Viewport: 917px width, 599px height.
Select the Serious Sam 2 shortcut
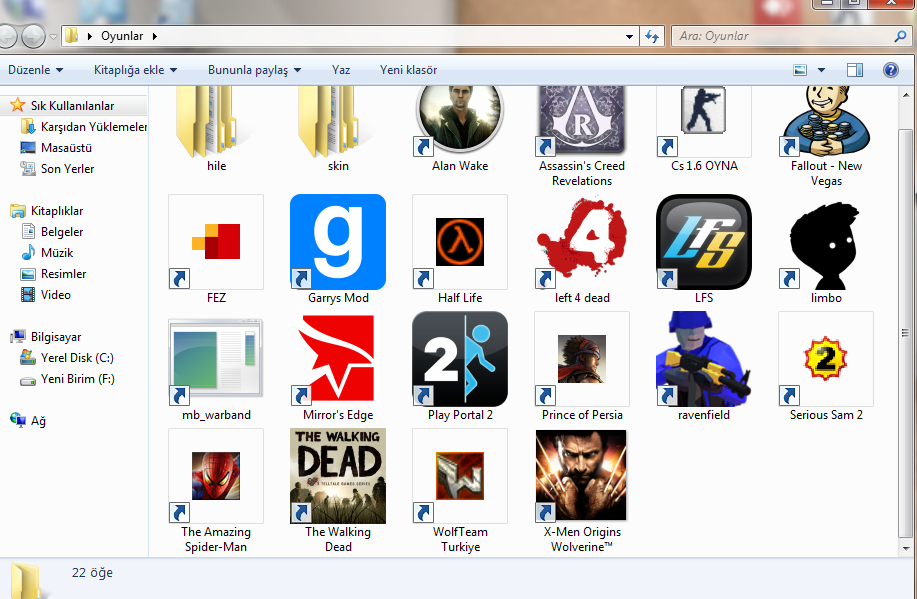click(x=826, y=366)
